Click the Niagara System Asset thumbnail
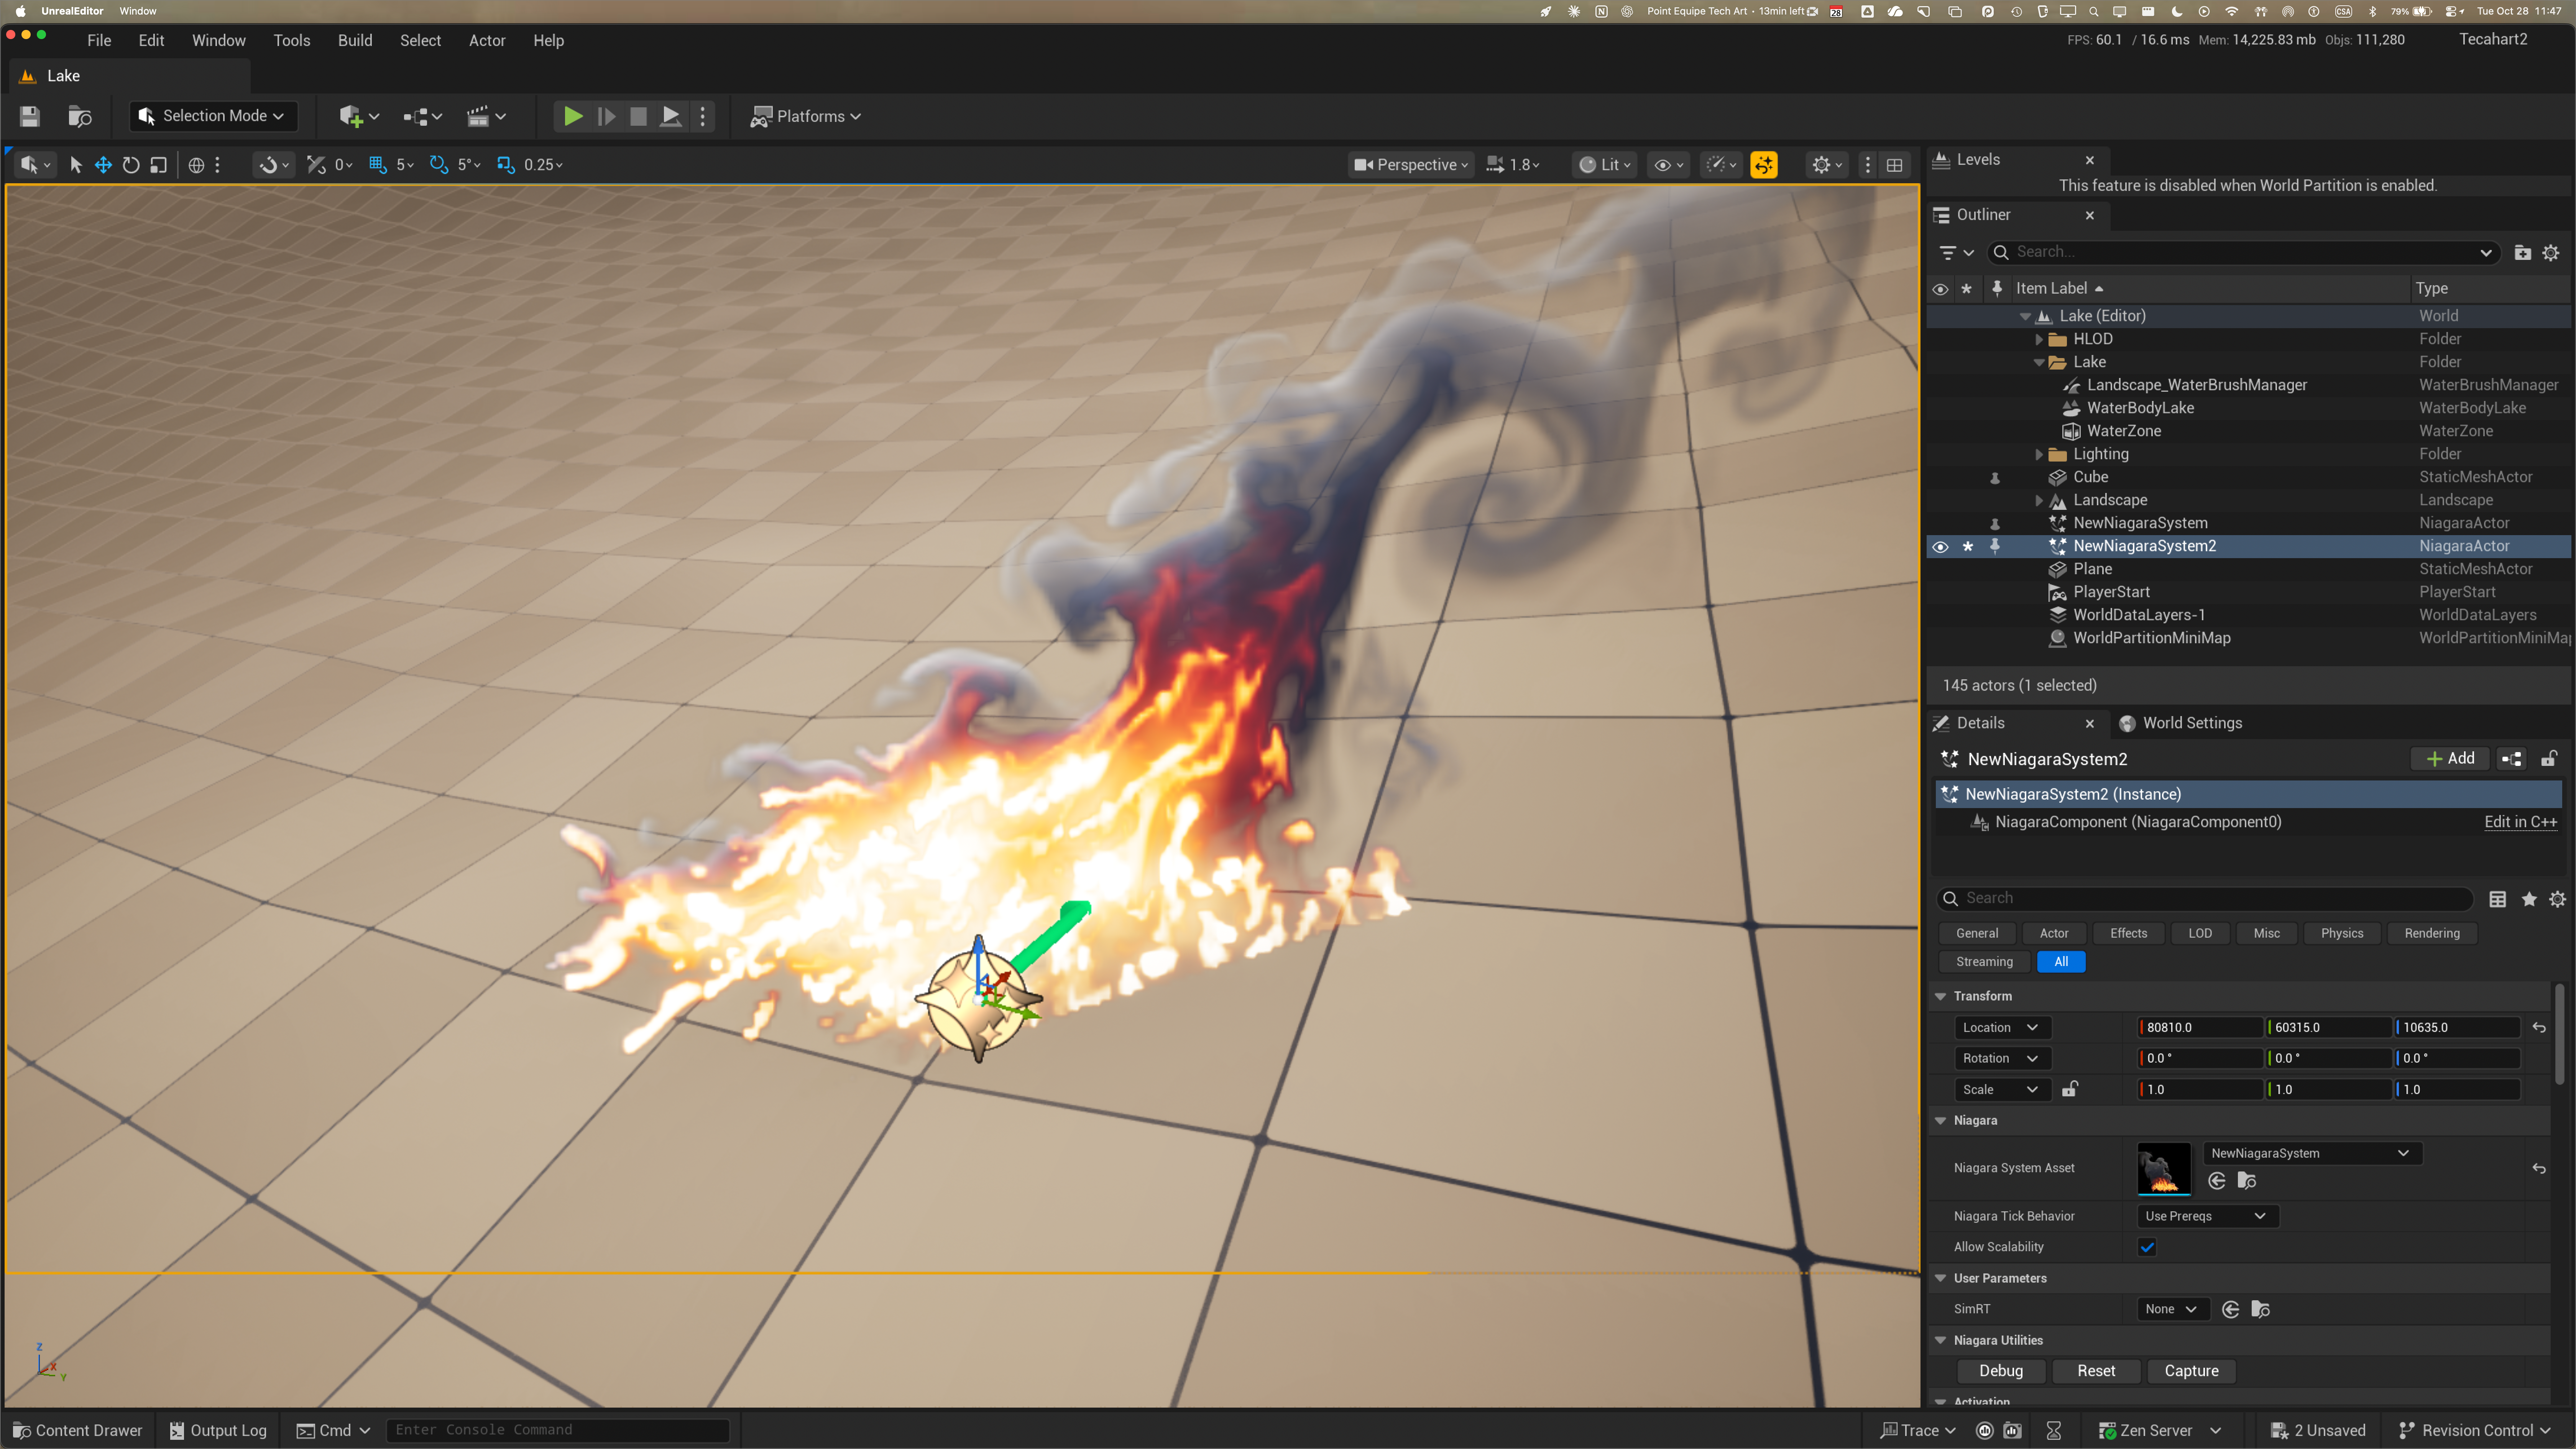 (2163, 1168)
